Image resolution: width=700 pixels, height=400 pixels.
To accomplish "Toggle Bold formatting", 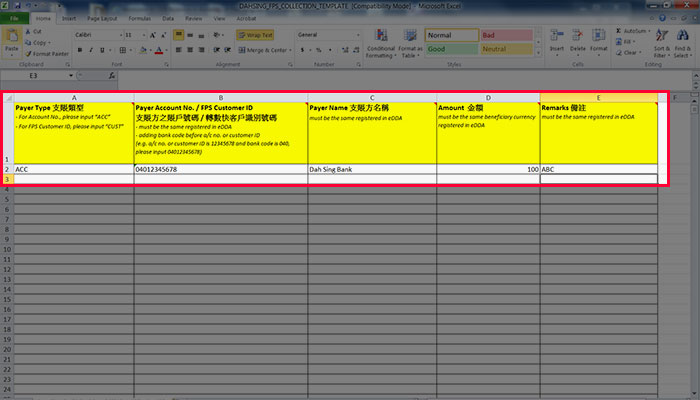I will pos(78,50).
